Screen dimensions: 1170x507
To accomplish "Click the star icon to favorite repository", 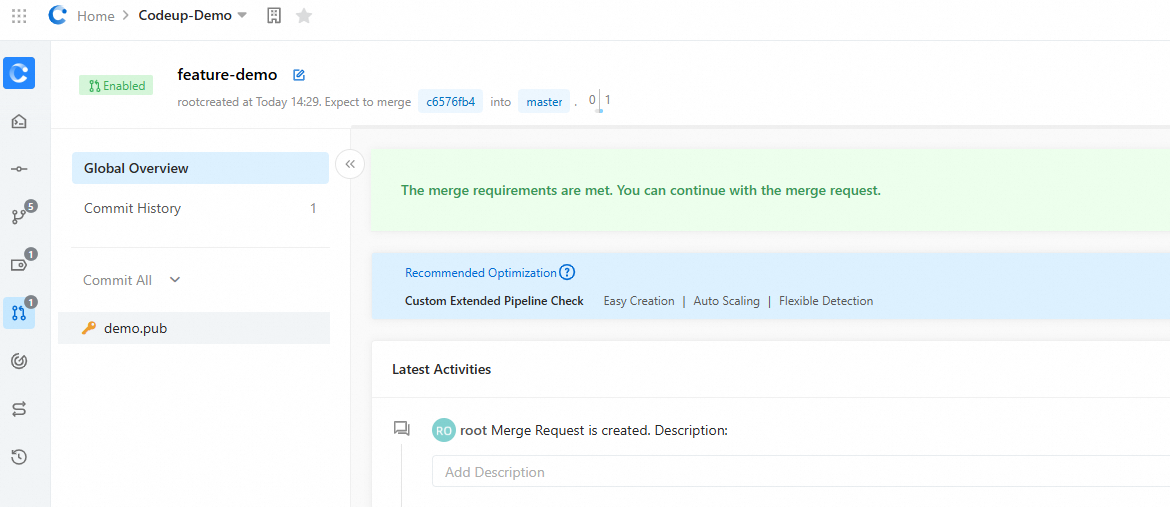I will (x=304, y=16).
